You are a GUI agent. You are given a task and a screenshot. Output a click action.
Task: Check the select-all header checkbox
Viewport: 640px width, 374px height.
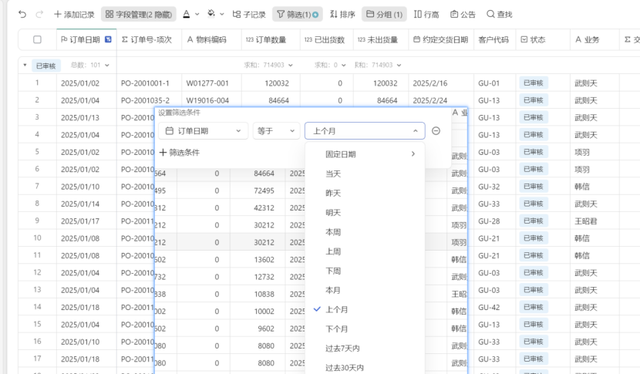point(37,40)
